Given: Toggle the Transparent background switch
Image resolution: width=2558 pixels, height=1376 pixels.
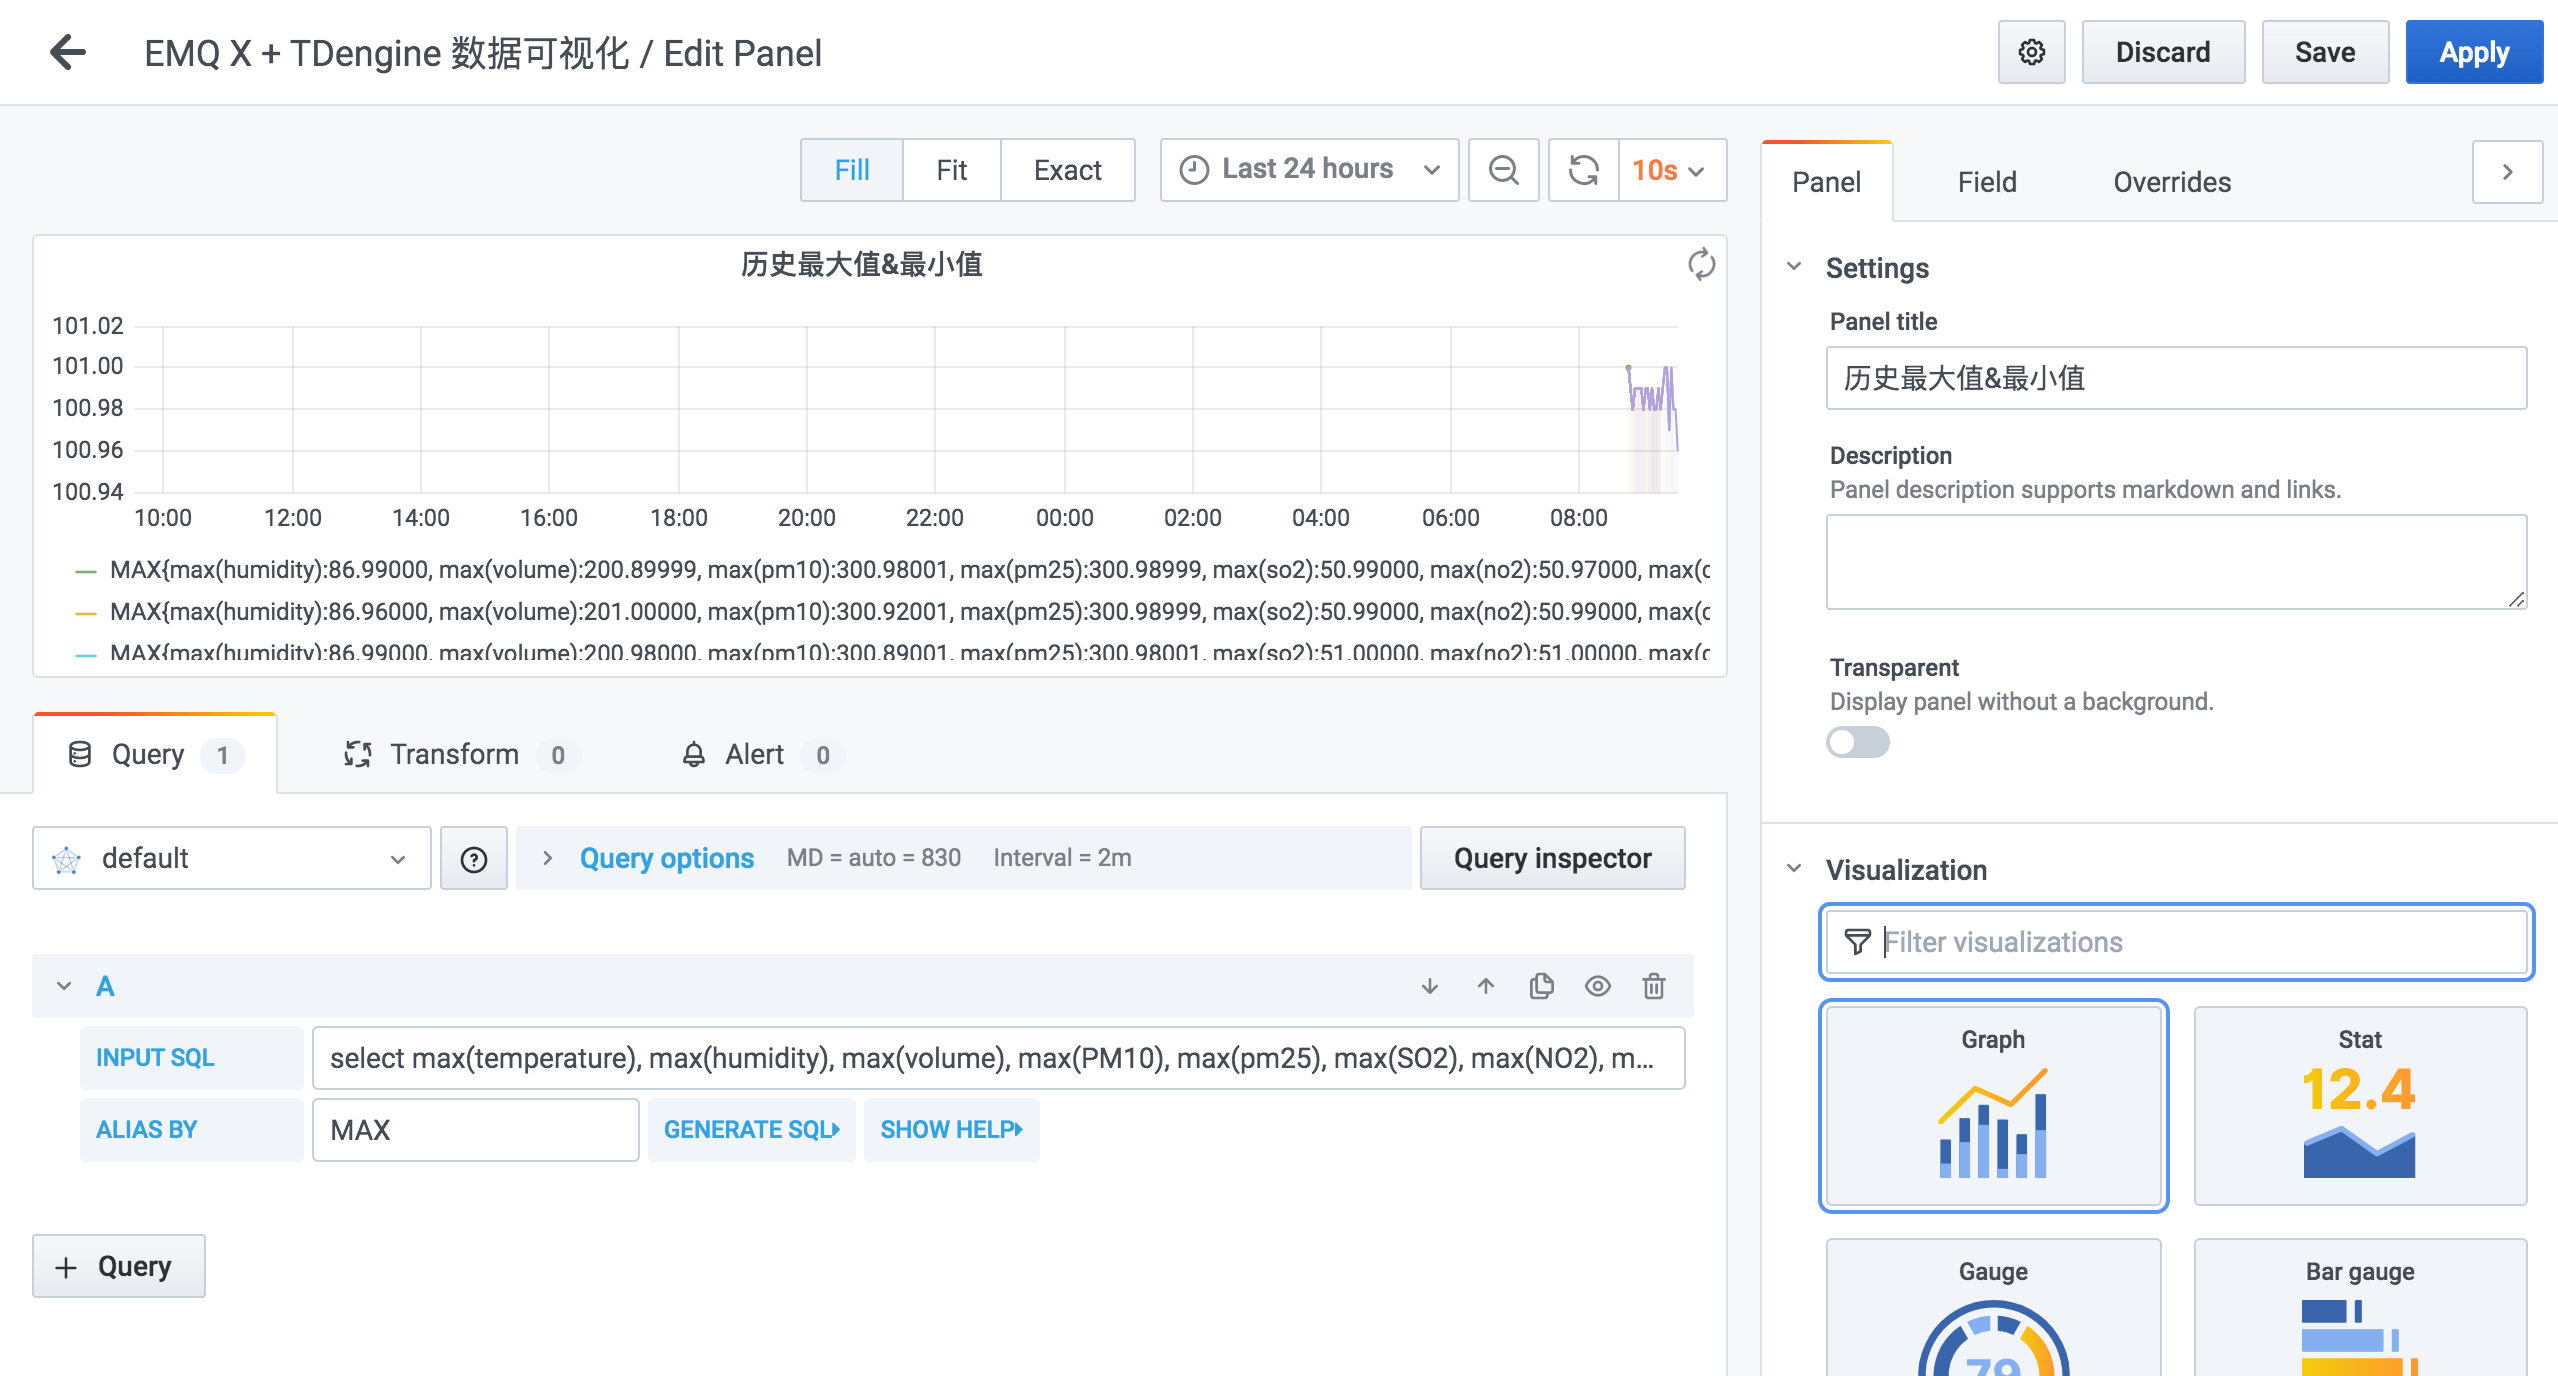Looking at the screenshot, I should pyautogui.click(x=1857, y=742).
